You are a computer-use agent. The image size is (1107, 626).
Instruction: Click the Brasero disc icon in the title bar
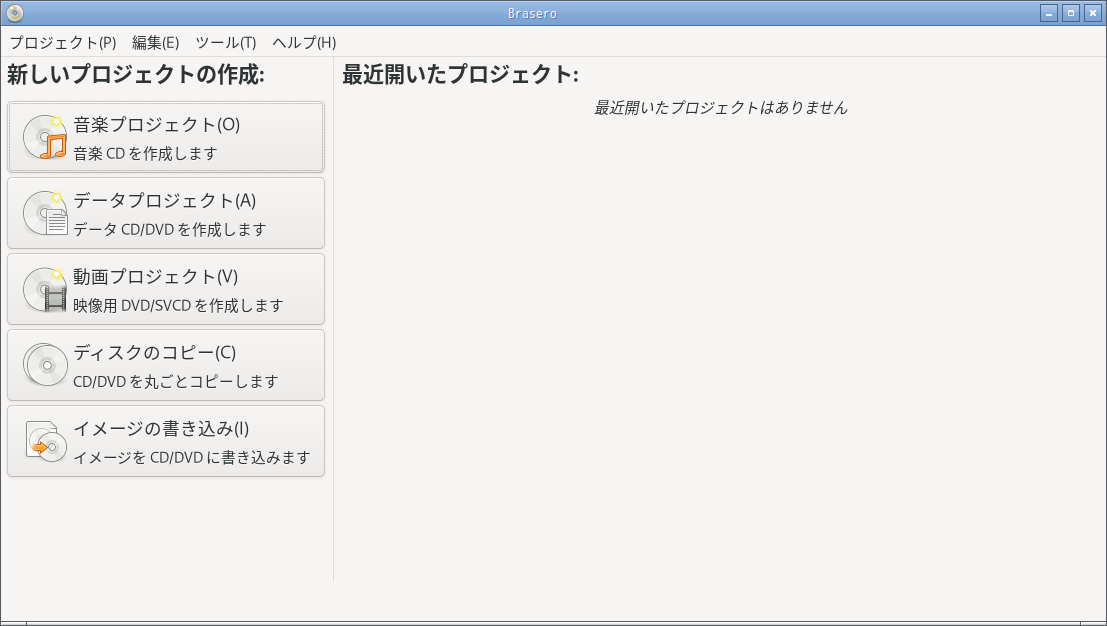pyautogui.click(x=13, y=13)
